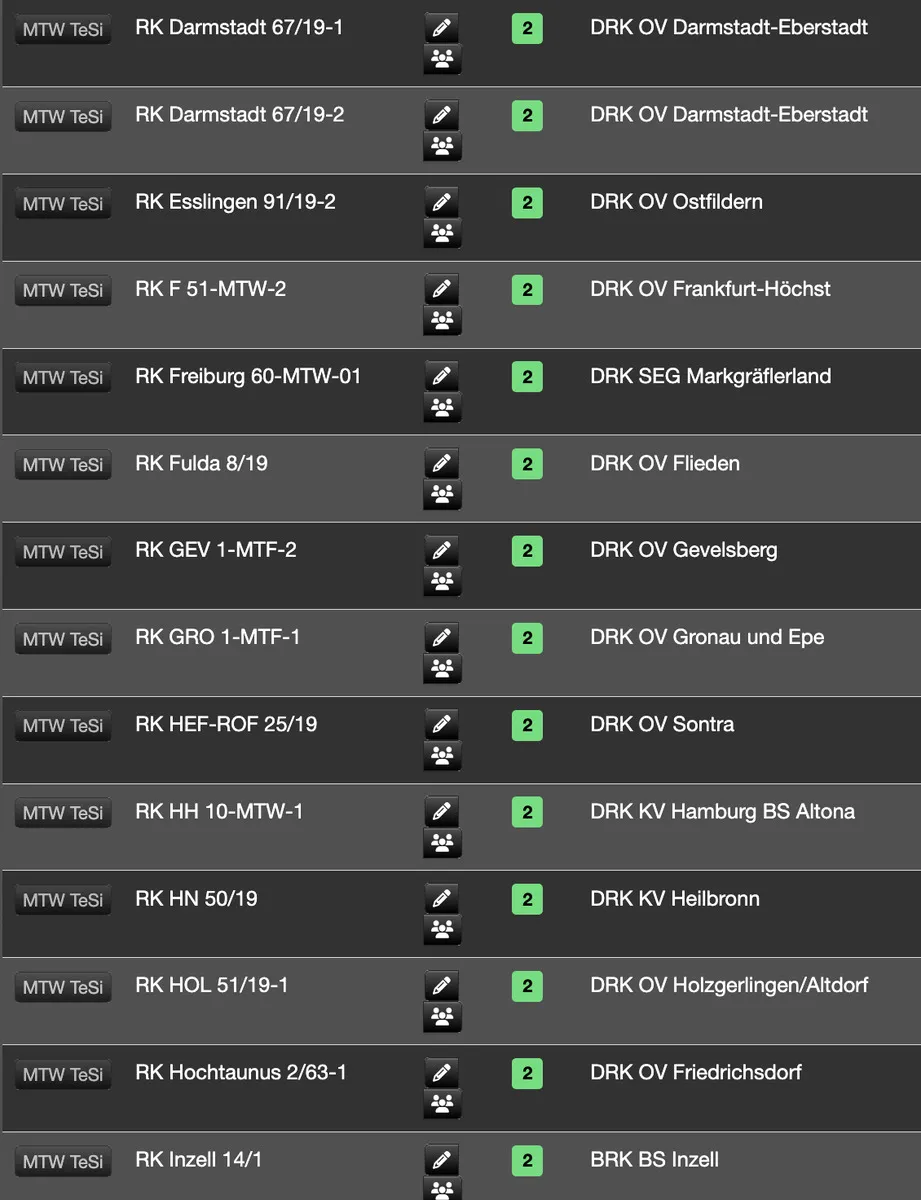Open crew assignment for RK Darmstadt 67/19-2
This screenshot has height=1200, width=921.
coord(441,147)
